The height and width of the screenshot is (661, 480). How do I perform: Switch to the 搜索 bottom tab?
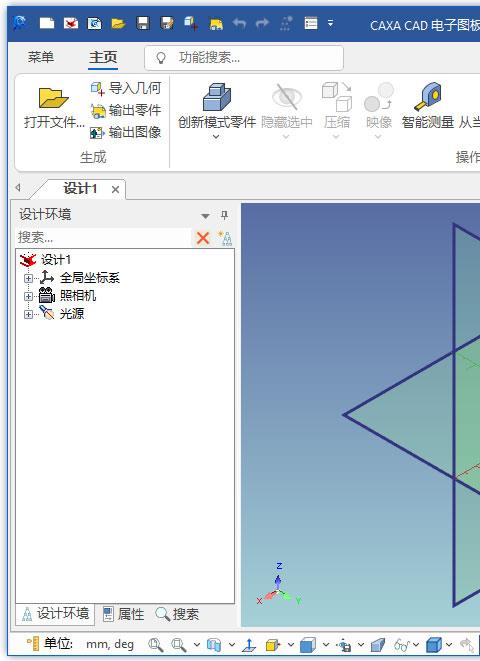click(177, 614)
